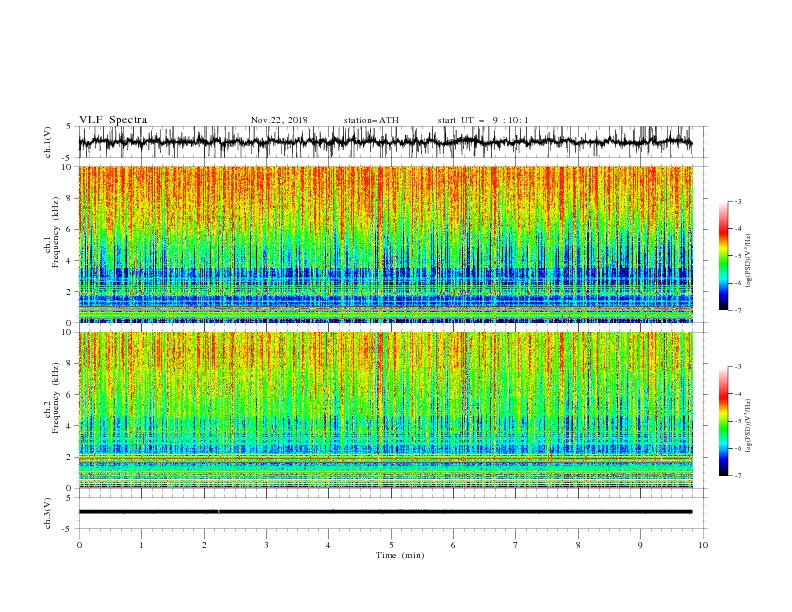
Task: Click the ch.2 spectrogram color scale bar
Action: coord(723,421)
